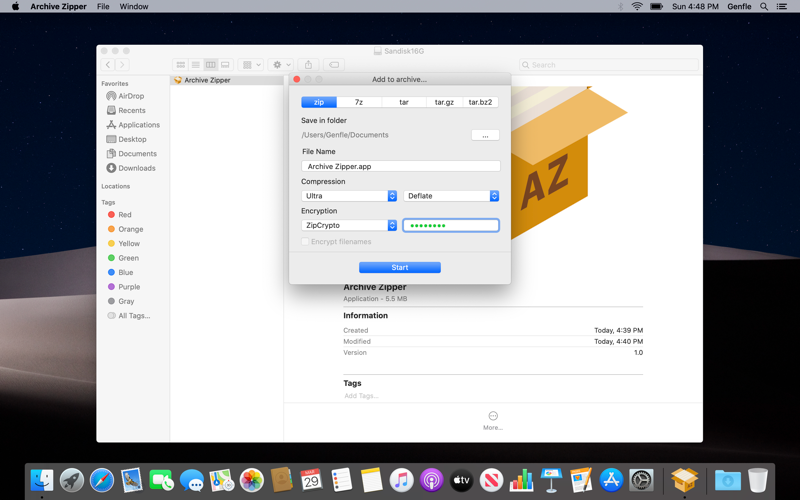Filter by the Green tag
The width and height of the screenshot is (800, 500).
tap(123, 258)
